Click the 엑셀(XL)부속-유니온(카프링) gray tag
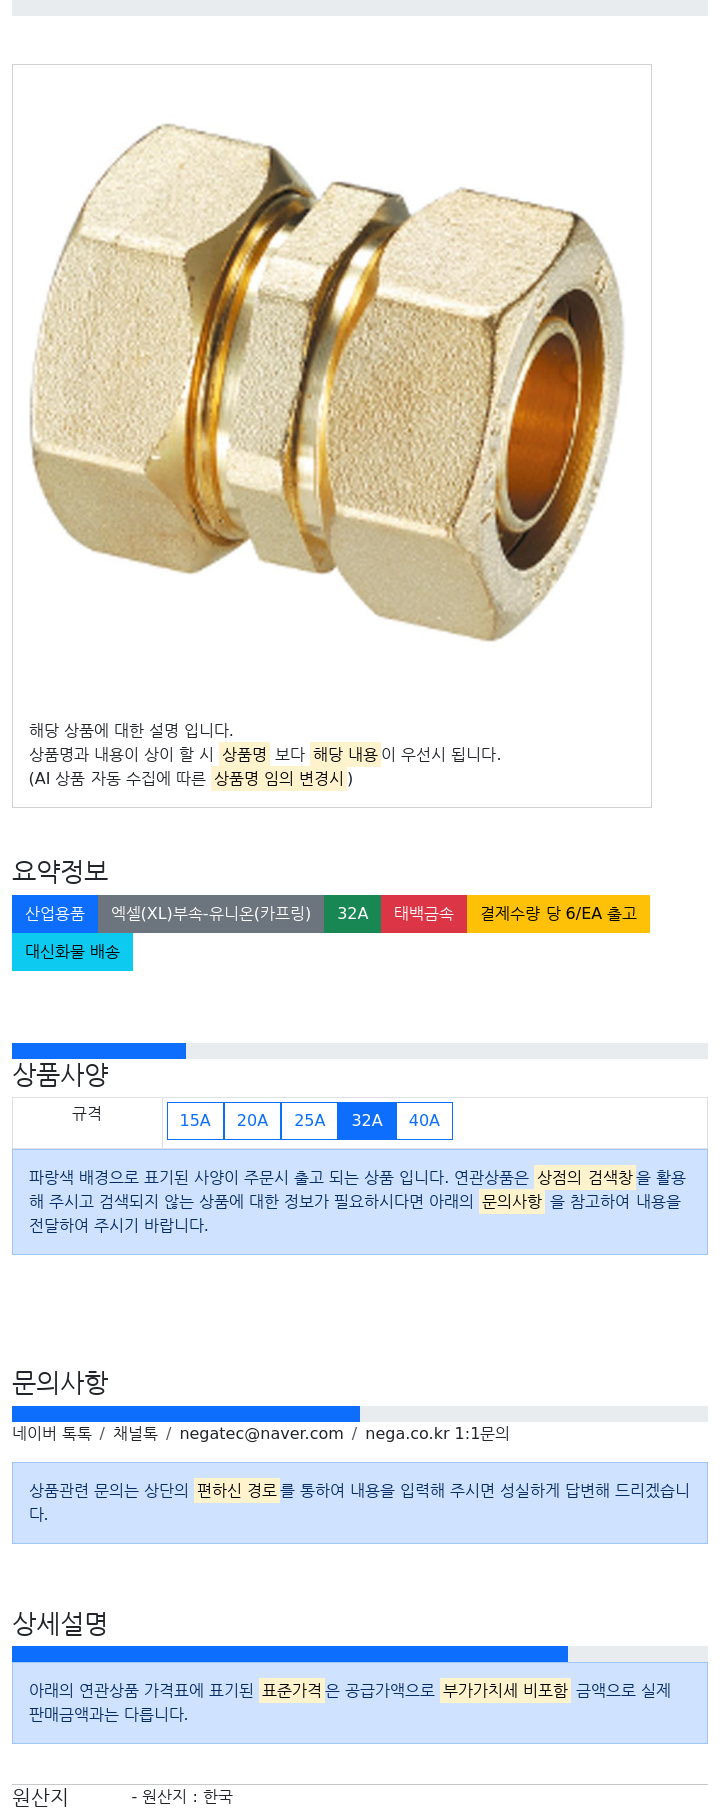 click(x=211, y=914)
